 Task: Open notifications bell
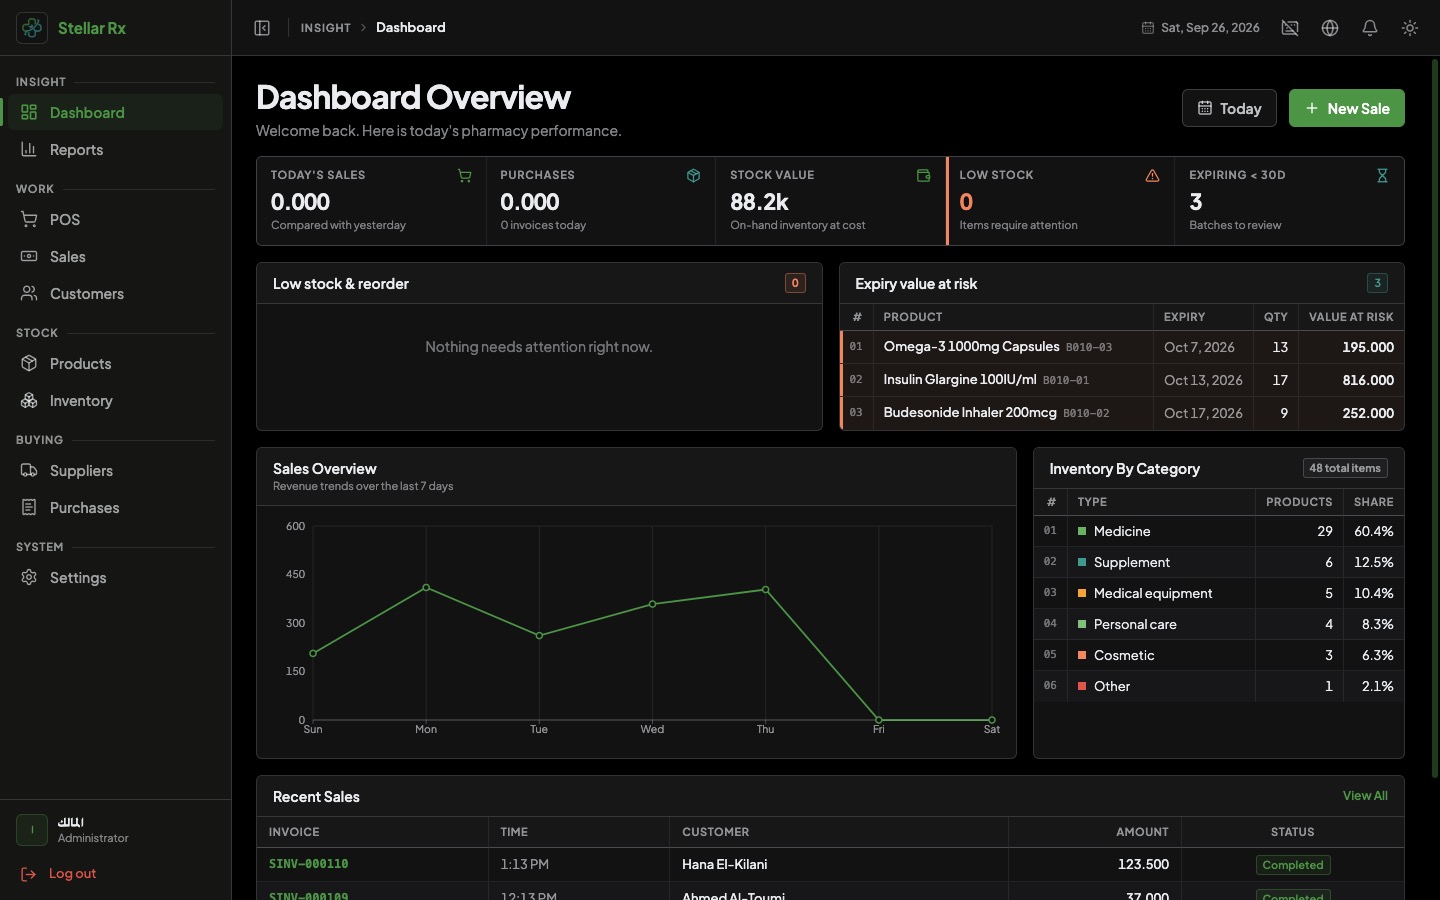point(1370,28)
